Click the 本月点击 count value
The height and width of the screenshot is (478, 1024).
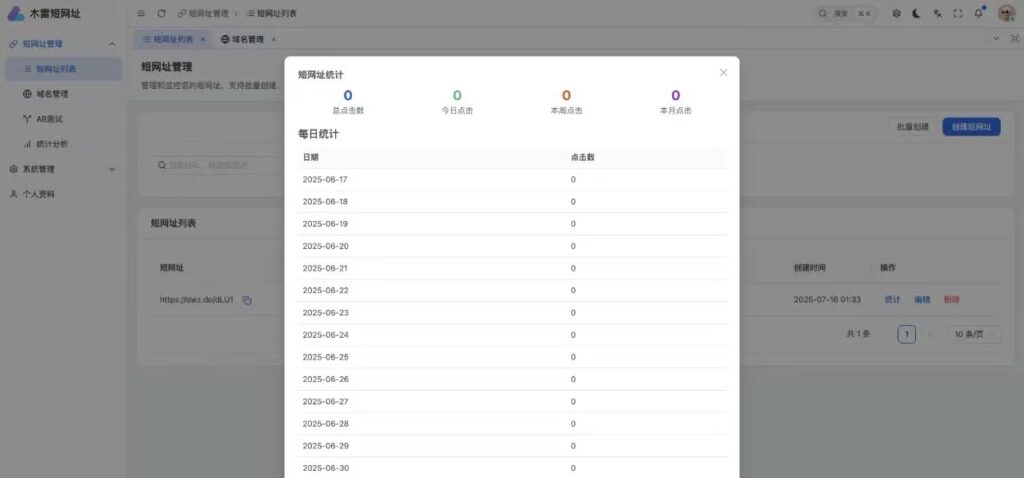(675, 96)
